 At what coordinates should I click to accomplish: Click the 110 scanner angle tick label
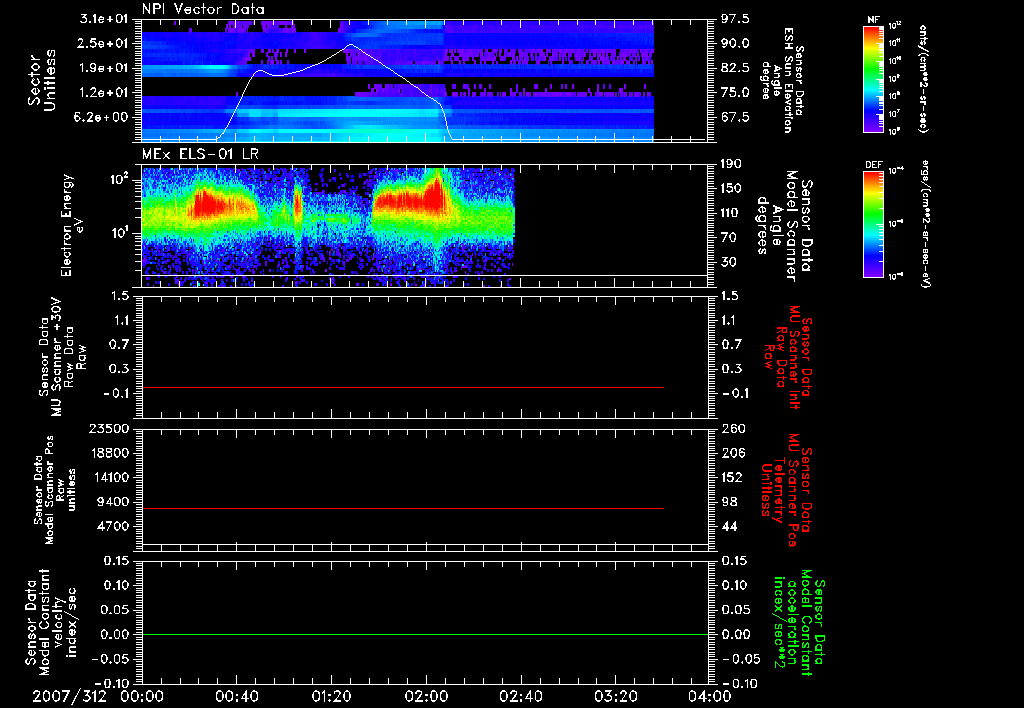pyautogui.click(x=731, y=213)
